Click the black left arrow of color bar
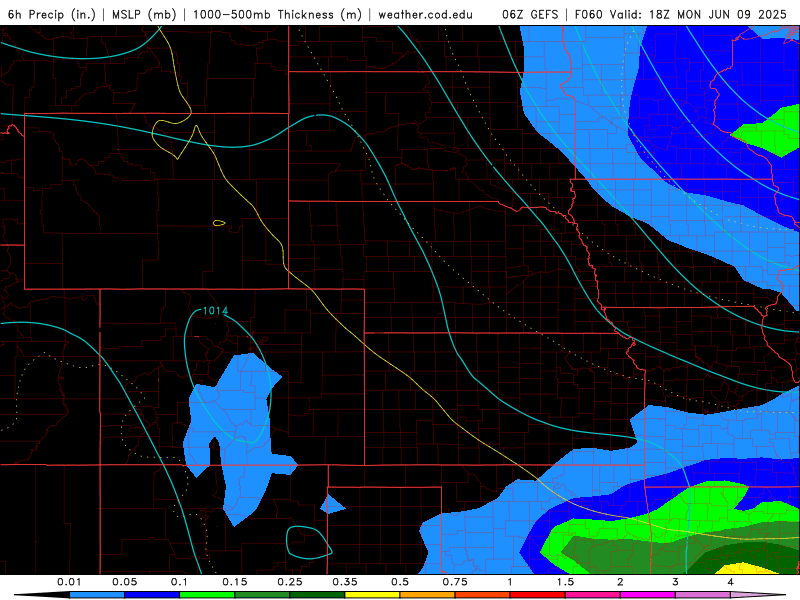The height and width of the screenshot is (600, 800). 42,595
